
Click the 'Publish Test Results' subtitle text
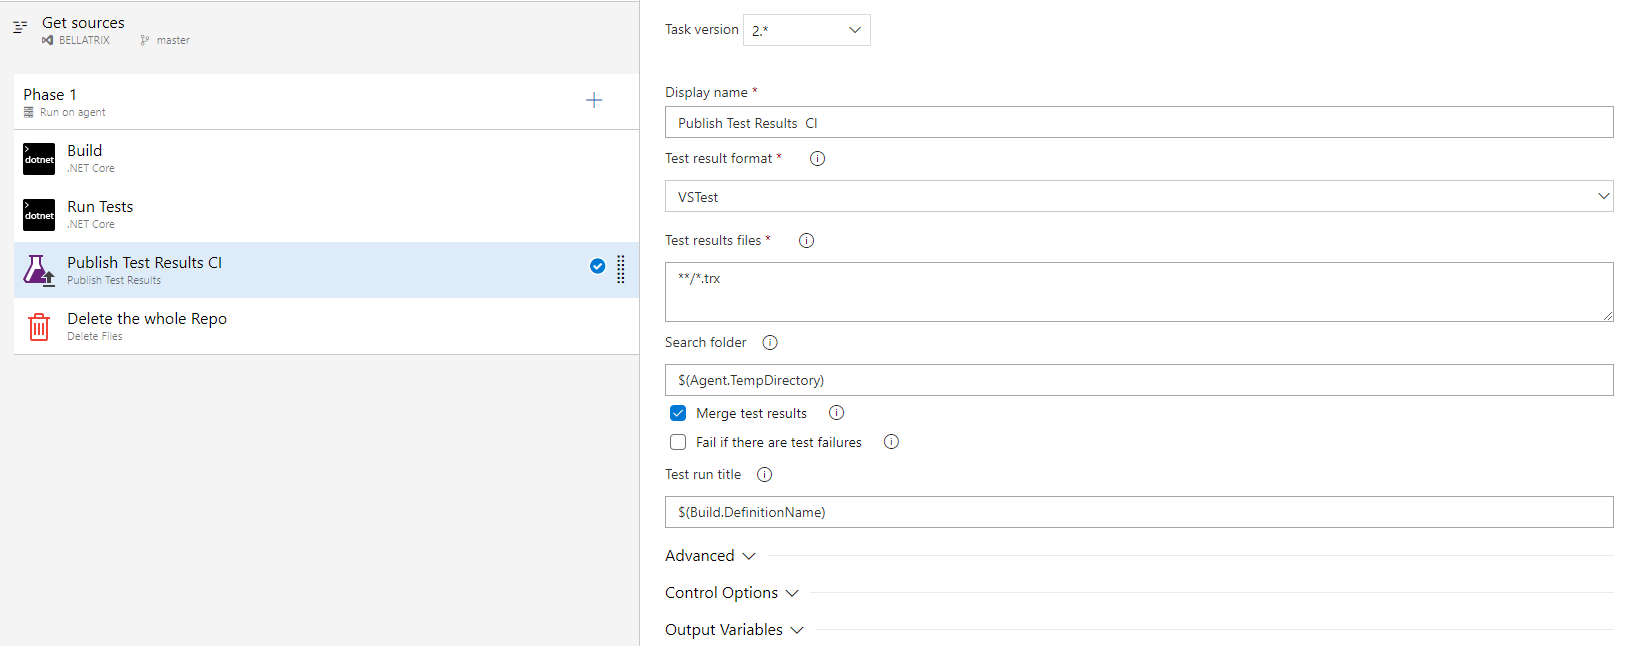[x=114, y=280]
